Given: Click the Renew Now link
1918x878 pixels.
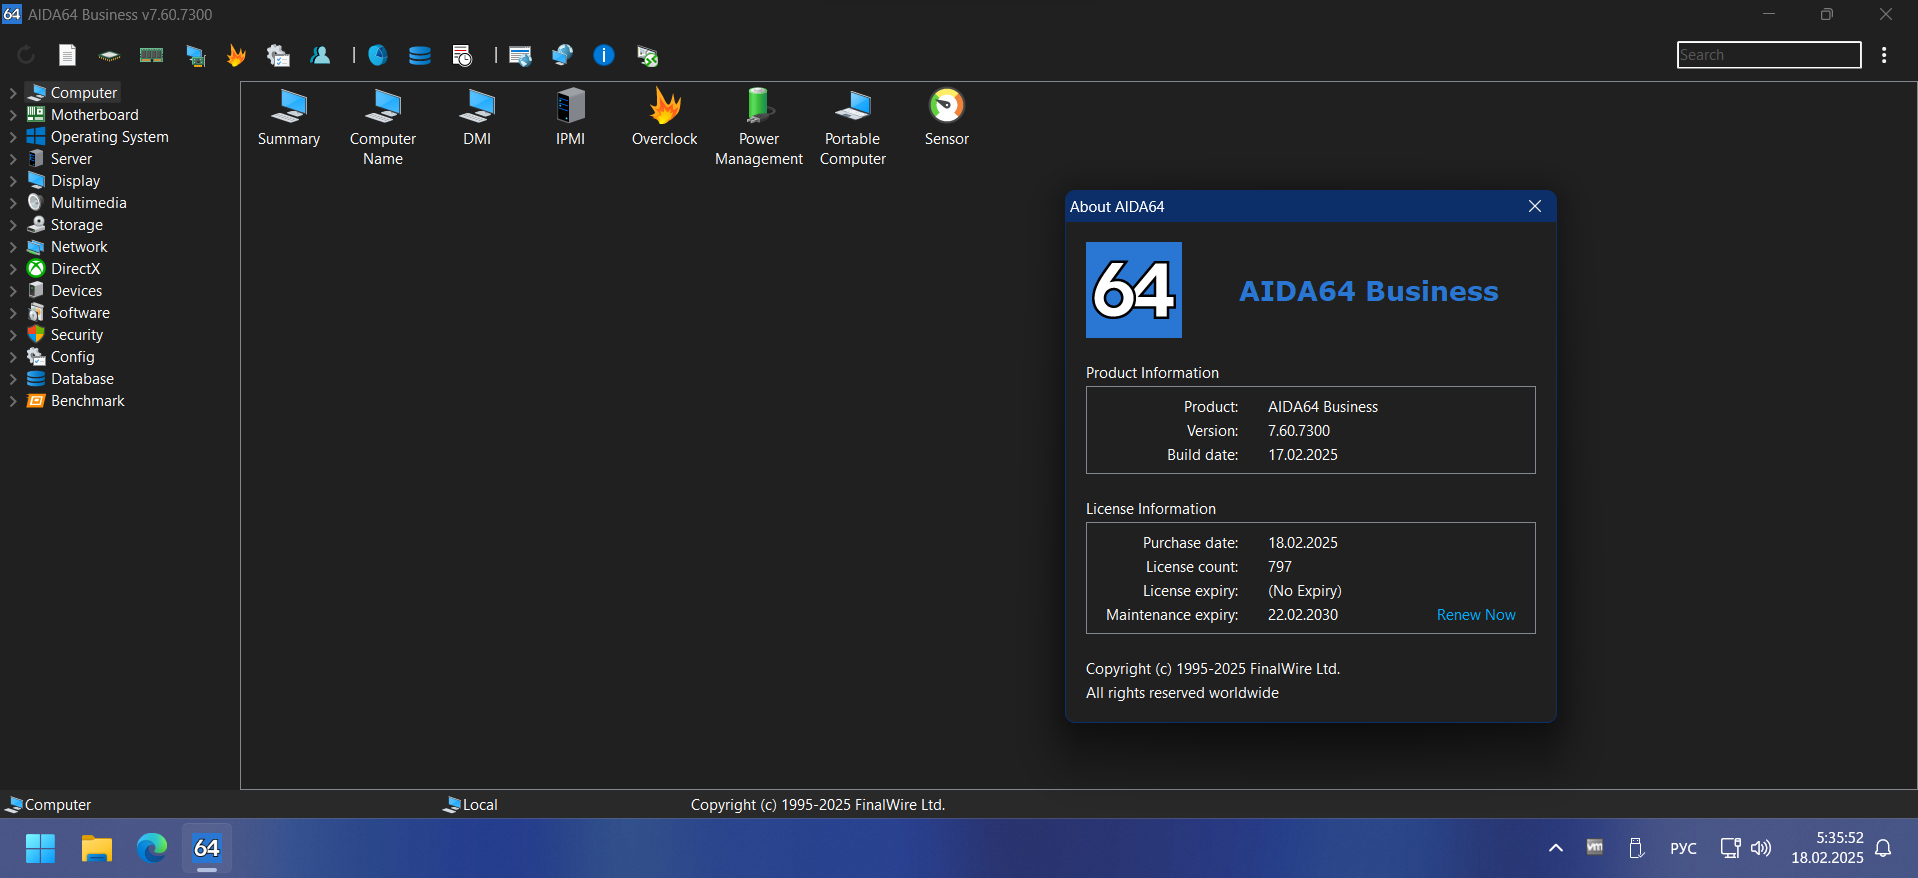Looking at the screenshot, I should (x=1476, y=615).
